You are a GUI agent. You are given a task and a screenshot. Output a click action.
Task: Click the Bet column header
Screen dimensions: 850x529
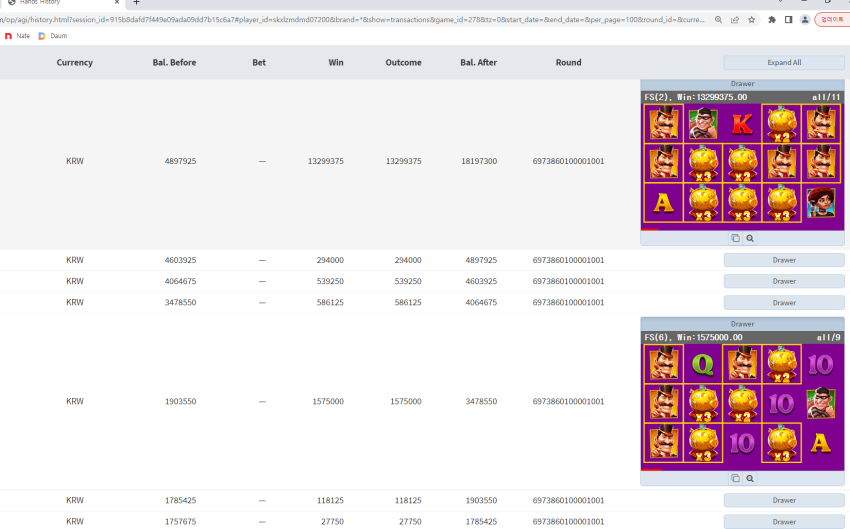click(259, 62)
